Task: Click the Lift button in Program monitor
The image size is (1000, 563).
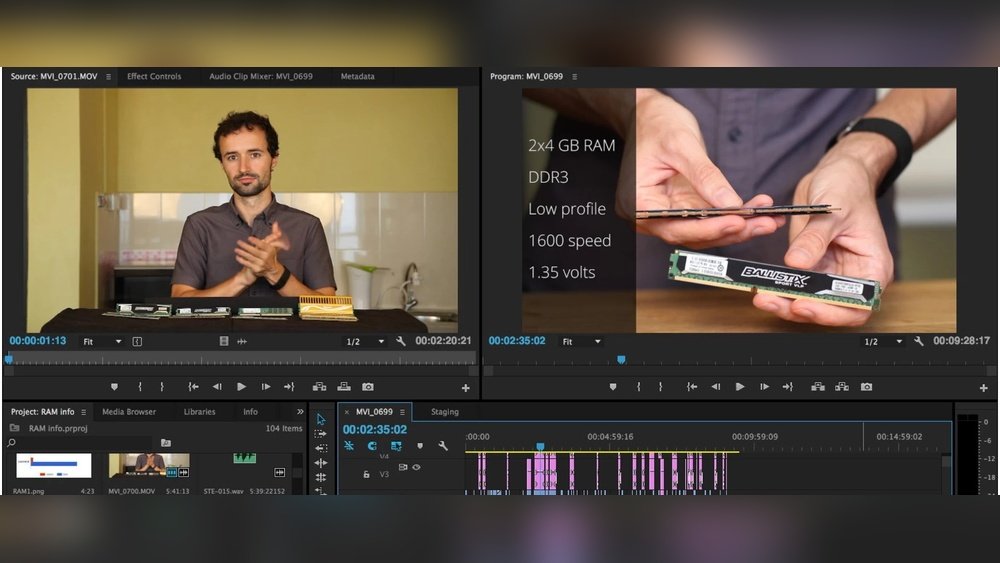Action: (x=817, y=387)
